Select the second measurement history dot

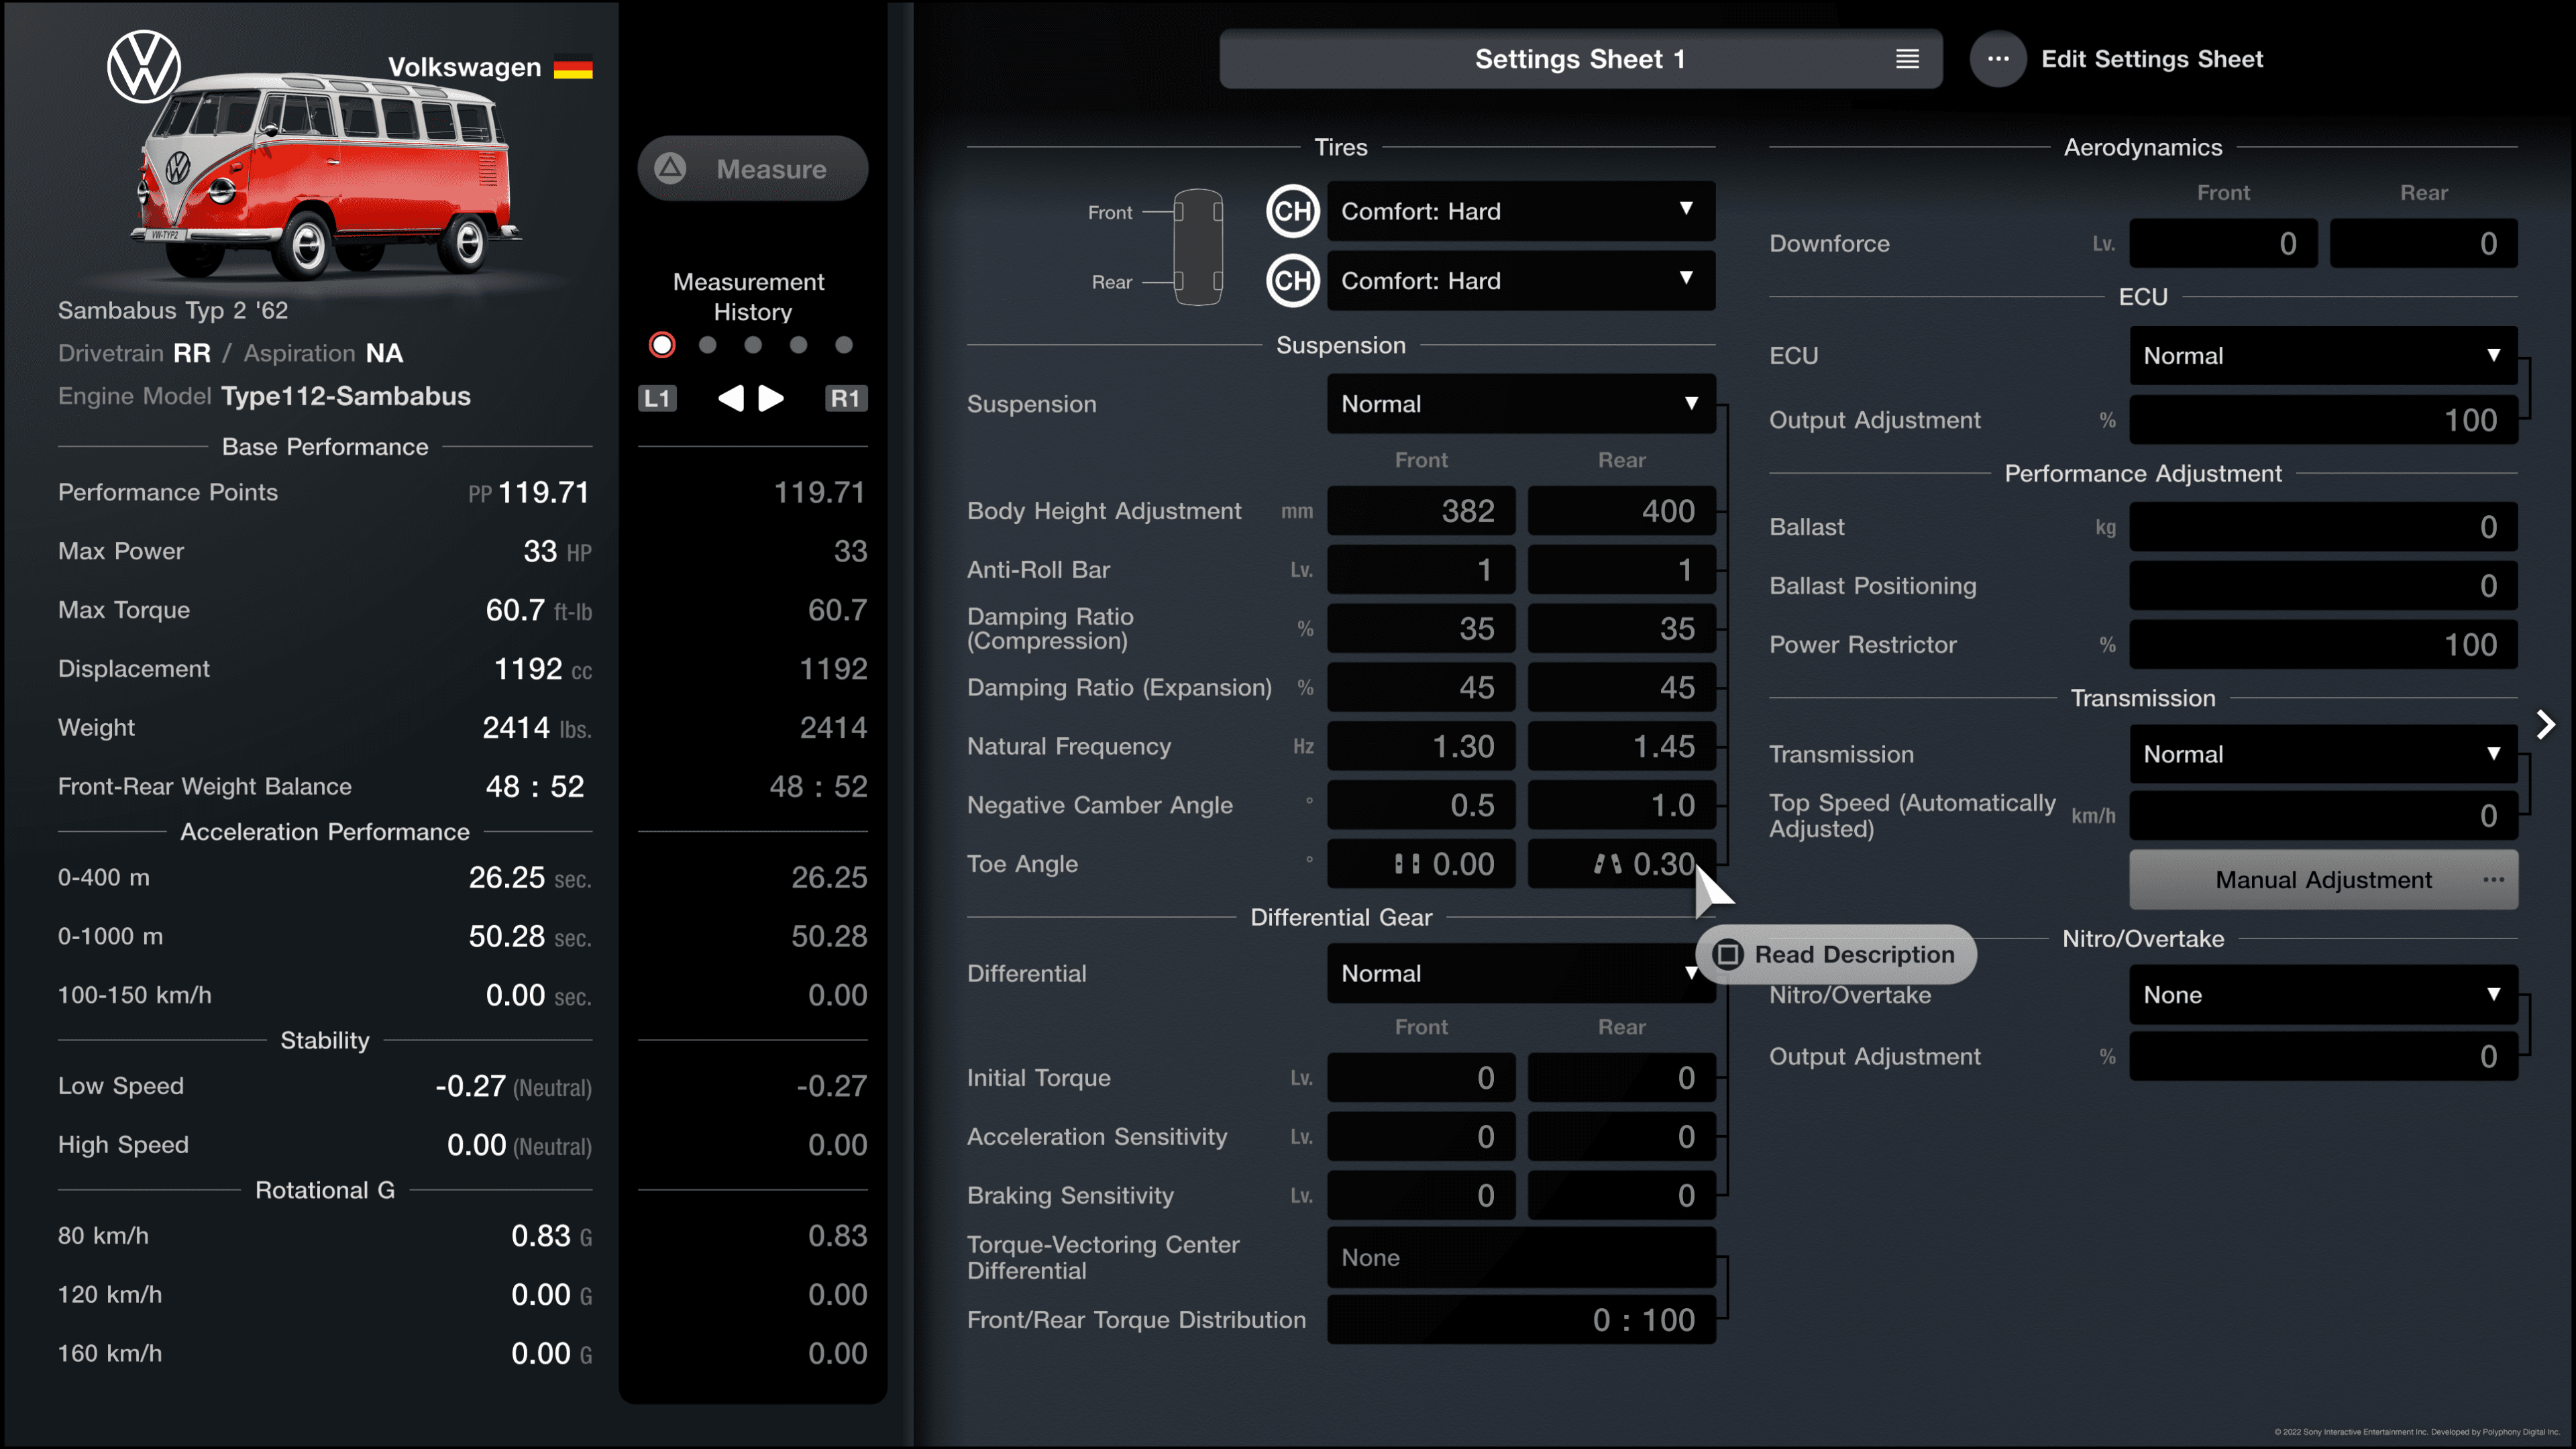(x=708, y=345)
